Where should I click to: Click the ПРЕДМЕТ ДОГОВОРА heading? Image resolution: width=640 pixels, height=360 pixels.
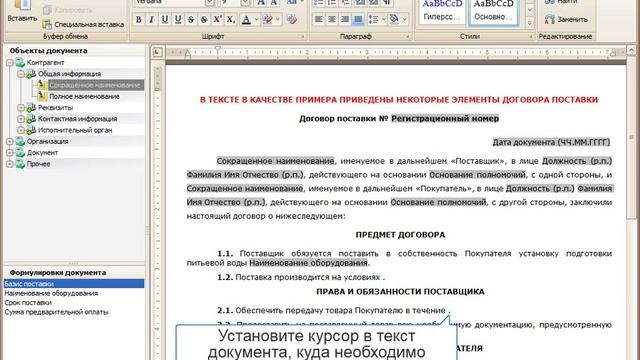click(x=400, y=235)
